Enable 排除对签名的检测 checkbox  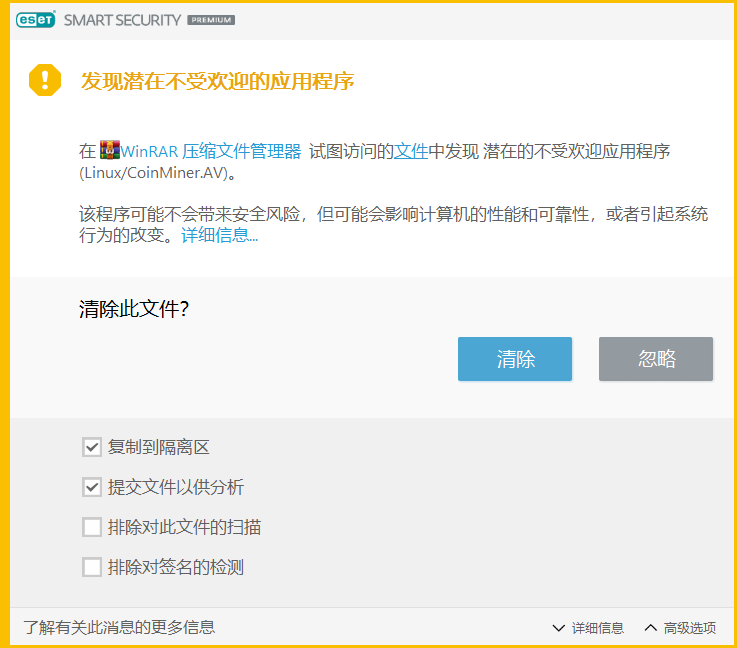click(x=92, y=567)
